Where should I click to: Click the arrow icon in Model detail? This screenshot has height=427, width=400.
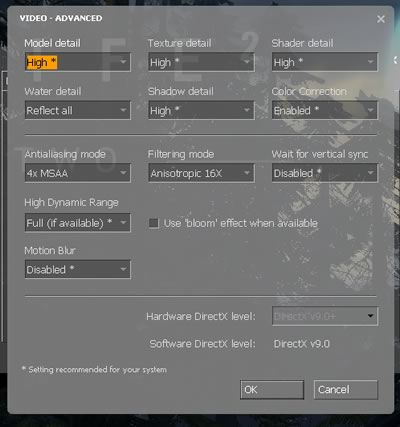click(123, 62)
